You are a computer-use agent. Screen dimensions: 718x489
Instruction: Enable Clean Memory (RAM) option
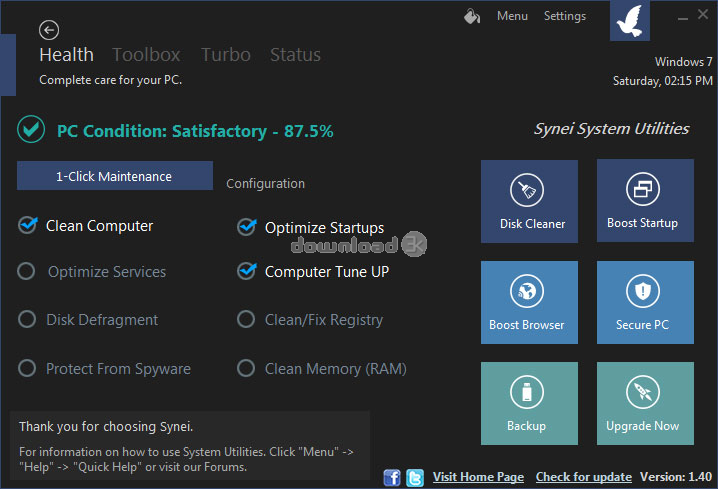coord(246,368)
